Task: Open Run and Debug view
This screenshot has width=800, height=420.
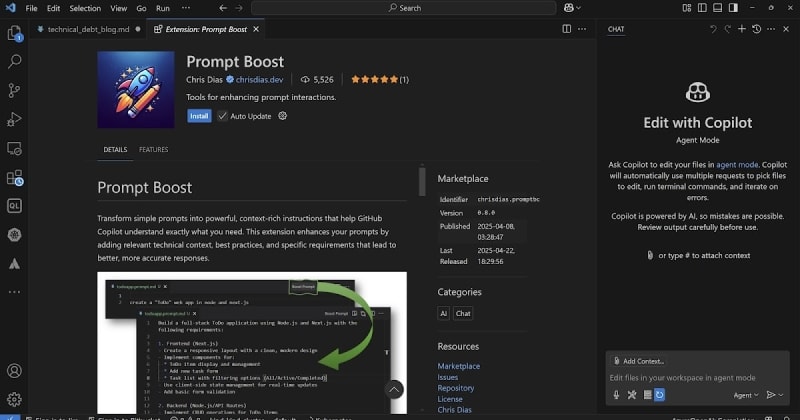Action: 14,120
